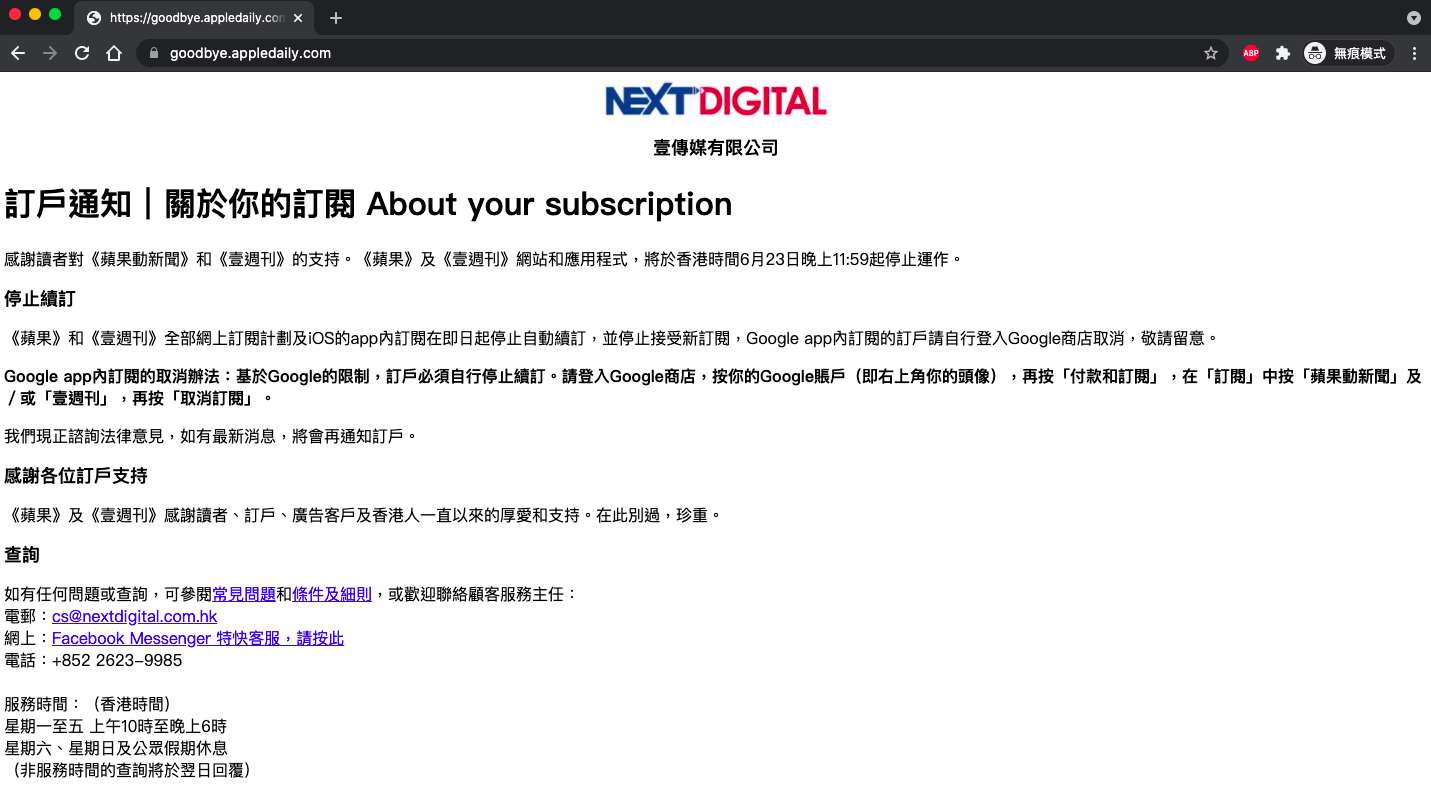Click the yellow minimize window button
The image size is (1431, 786).
pos(35,14)
